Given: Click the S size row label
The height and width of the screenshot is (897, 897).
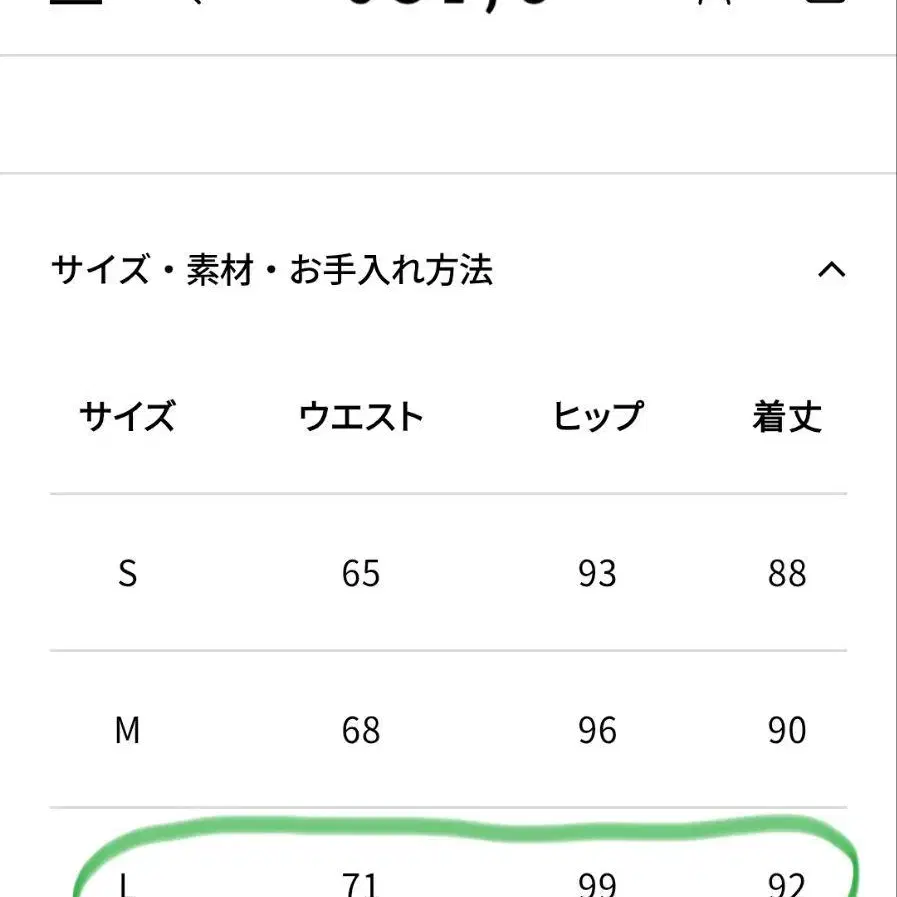Looking at the screenshot, I should click(x=127, y=574).
